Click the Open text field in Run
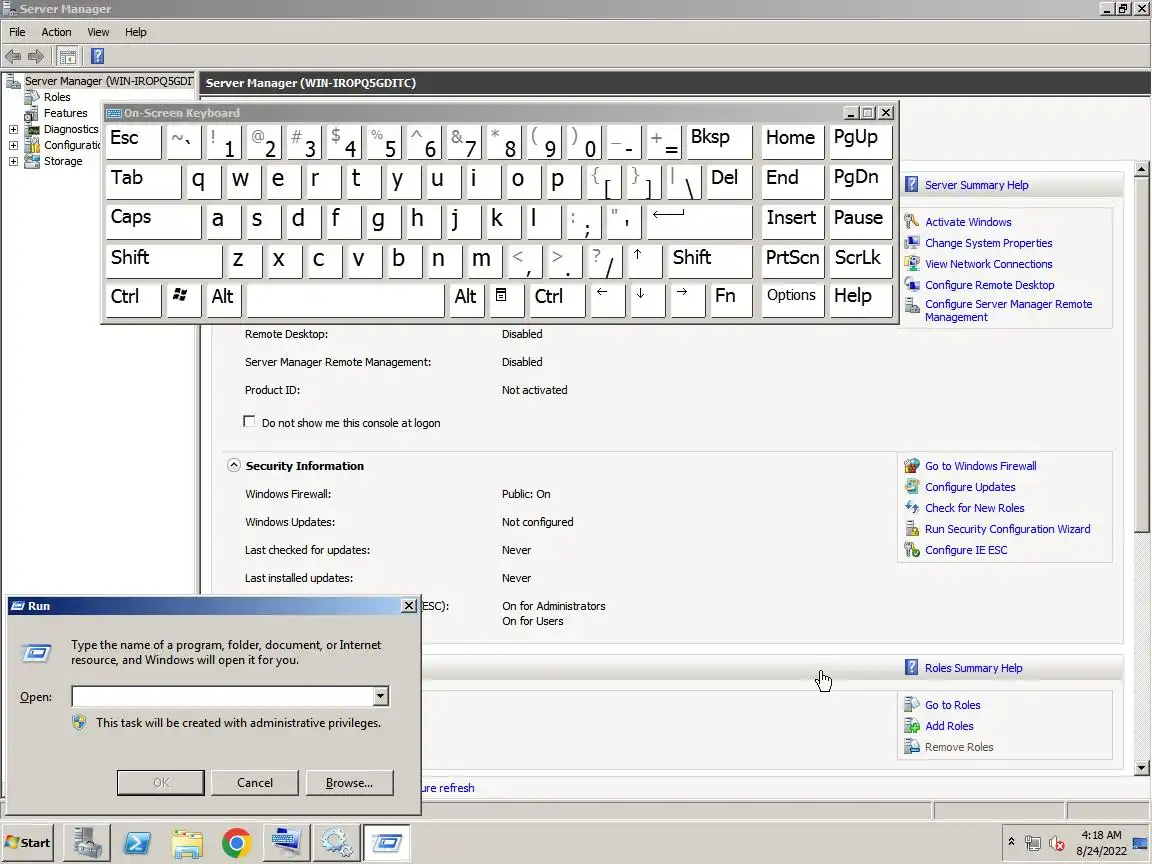 [222, 696]
